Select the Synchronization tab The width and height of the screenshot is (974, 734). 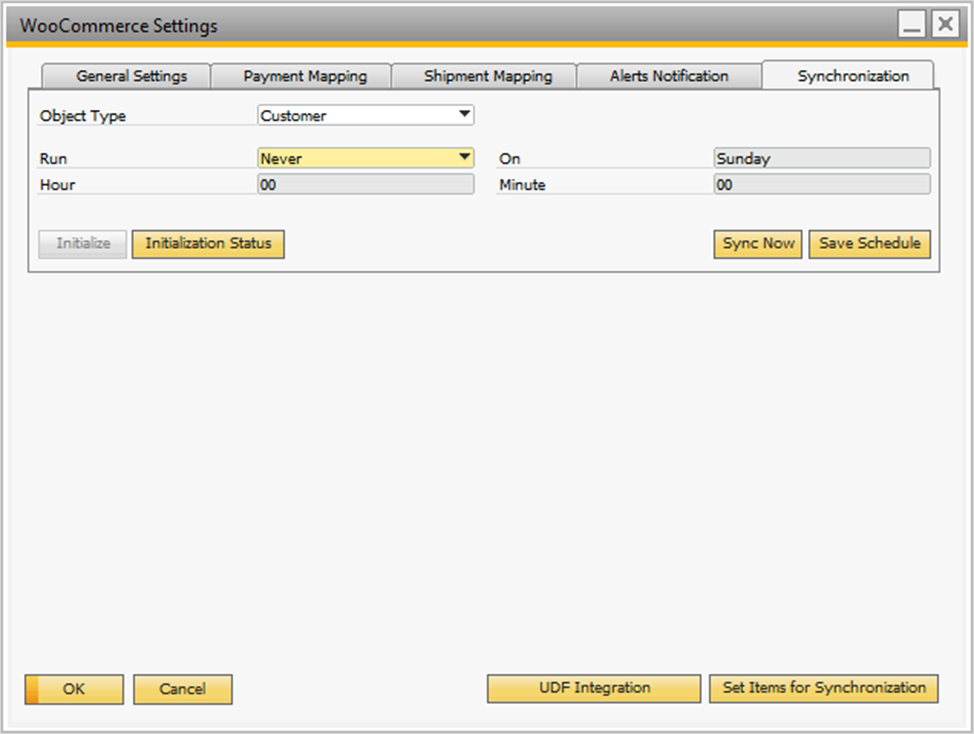coord(853,76)
